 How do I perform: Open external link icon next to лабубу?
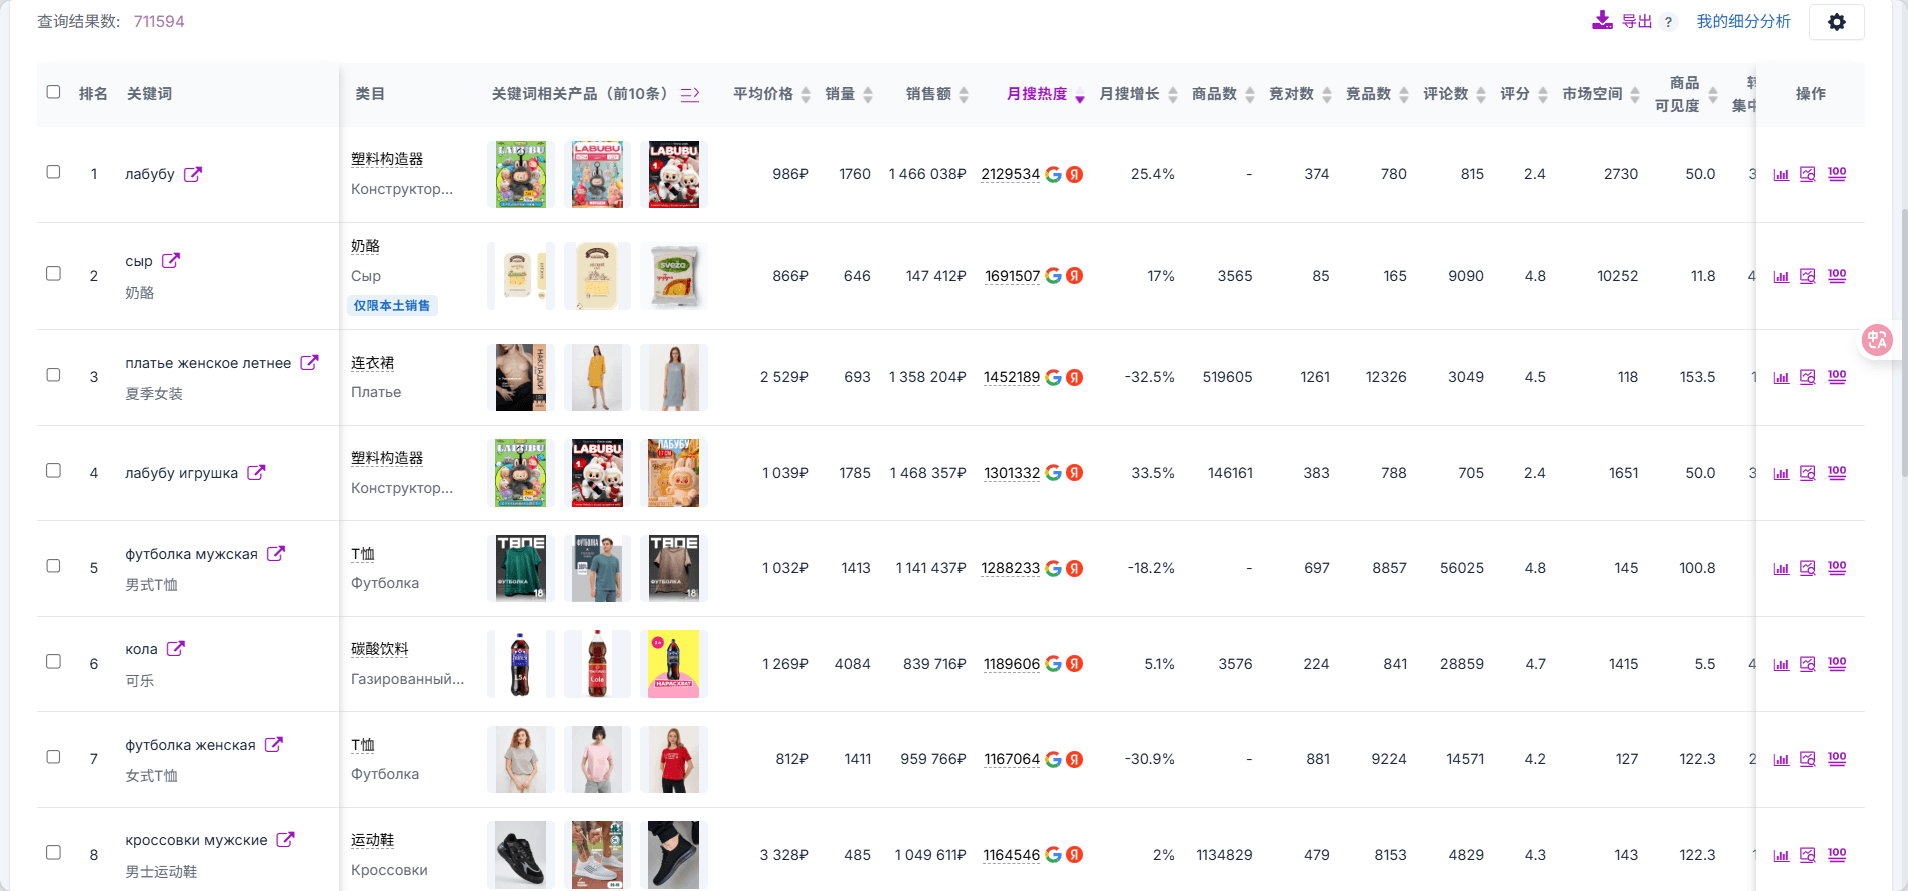(193, 174)
